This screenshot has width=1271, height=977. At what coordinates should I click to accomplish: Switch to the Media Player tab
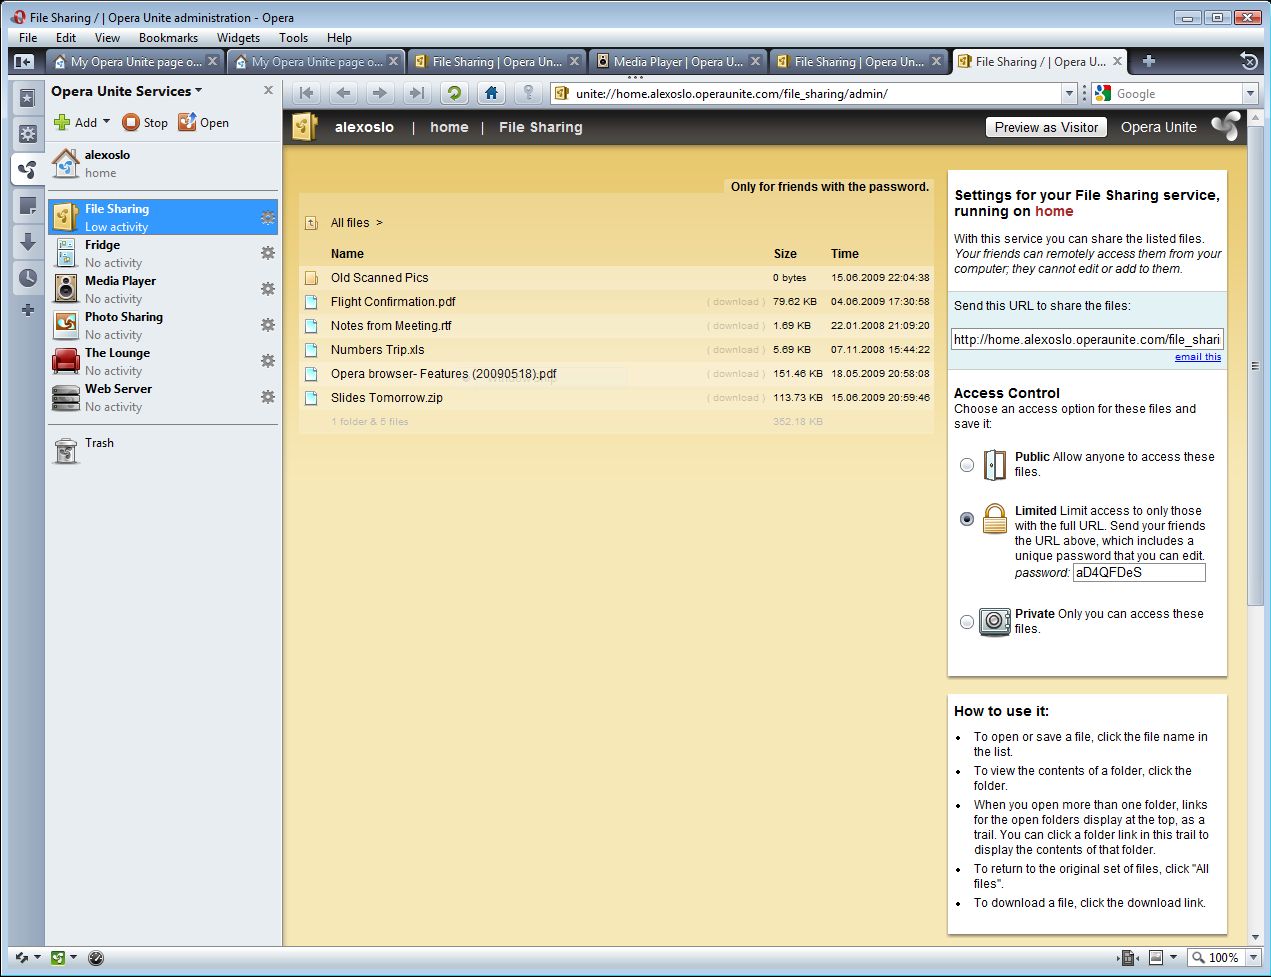tap(677, 62)
